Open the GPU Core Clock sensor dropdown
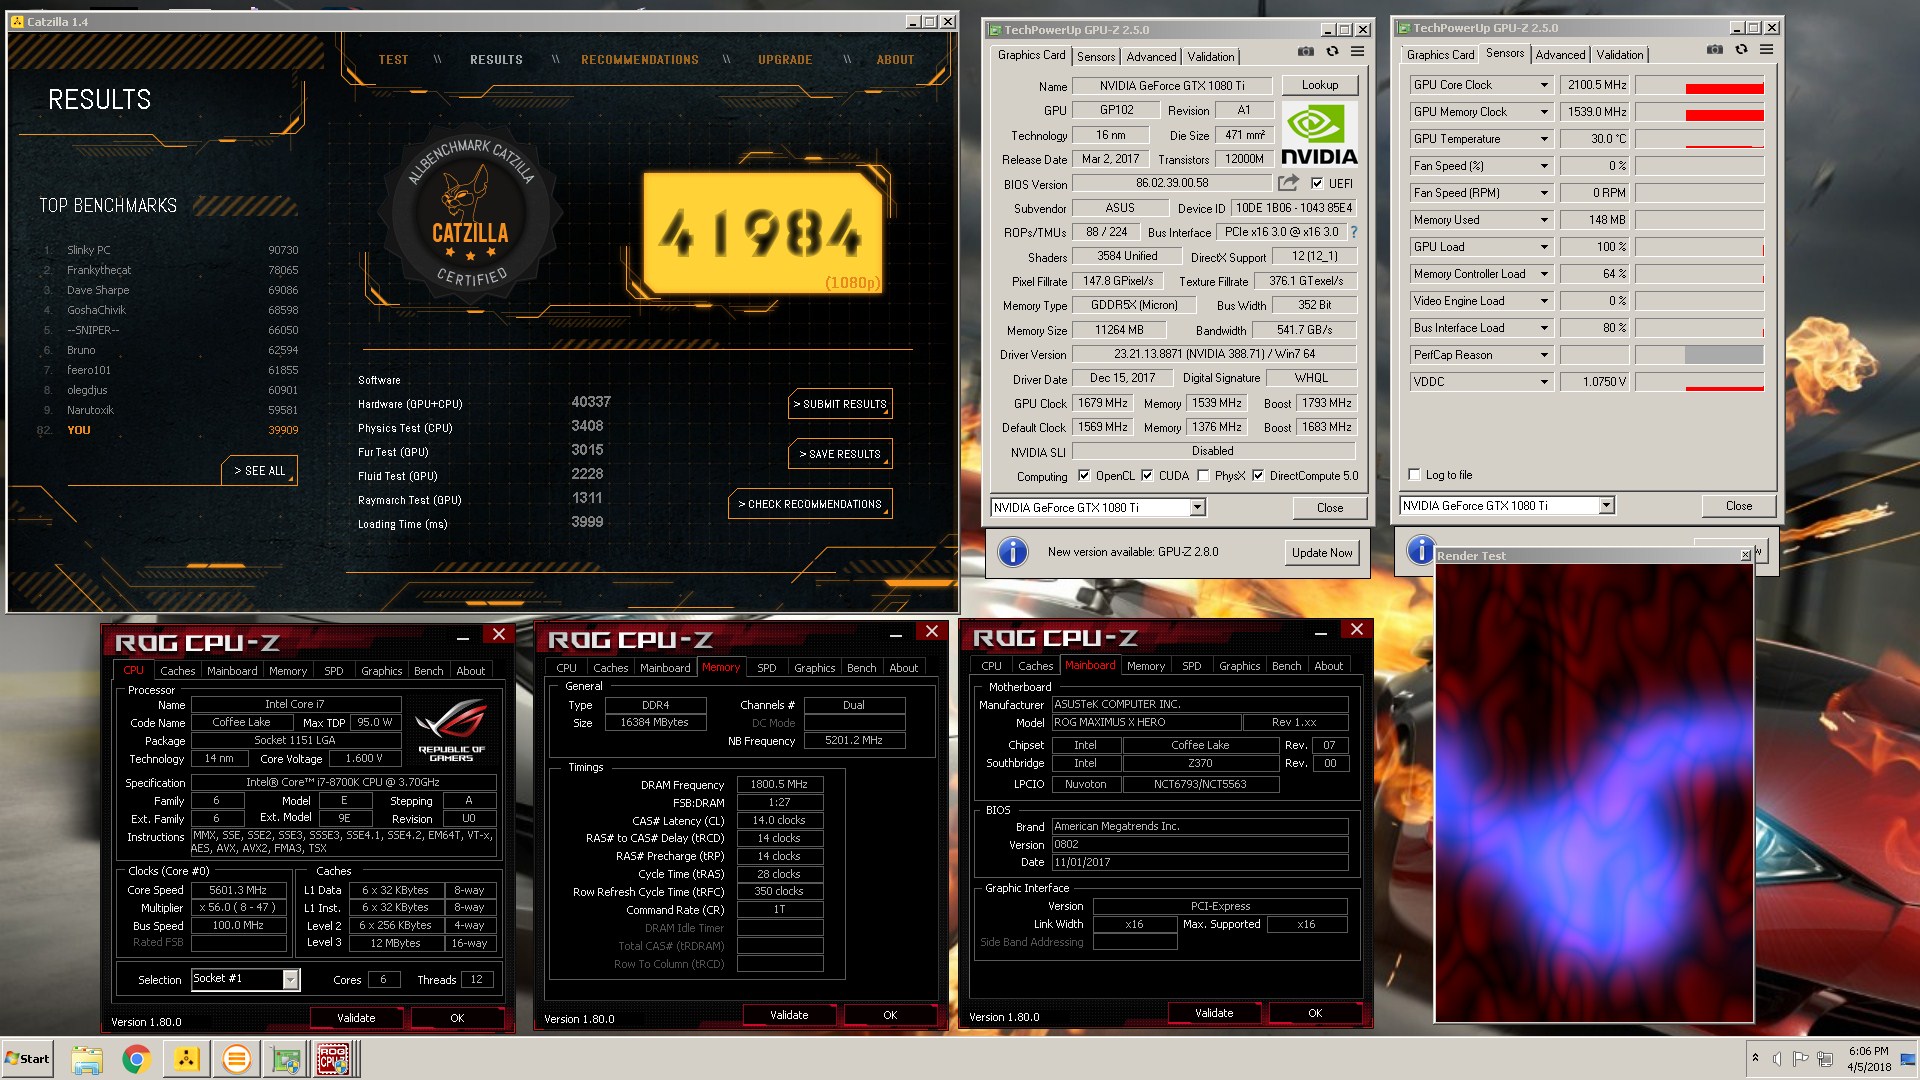The height and width of the screenshot is (1080, 1920). click(x=1544, y=85)
